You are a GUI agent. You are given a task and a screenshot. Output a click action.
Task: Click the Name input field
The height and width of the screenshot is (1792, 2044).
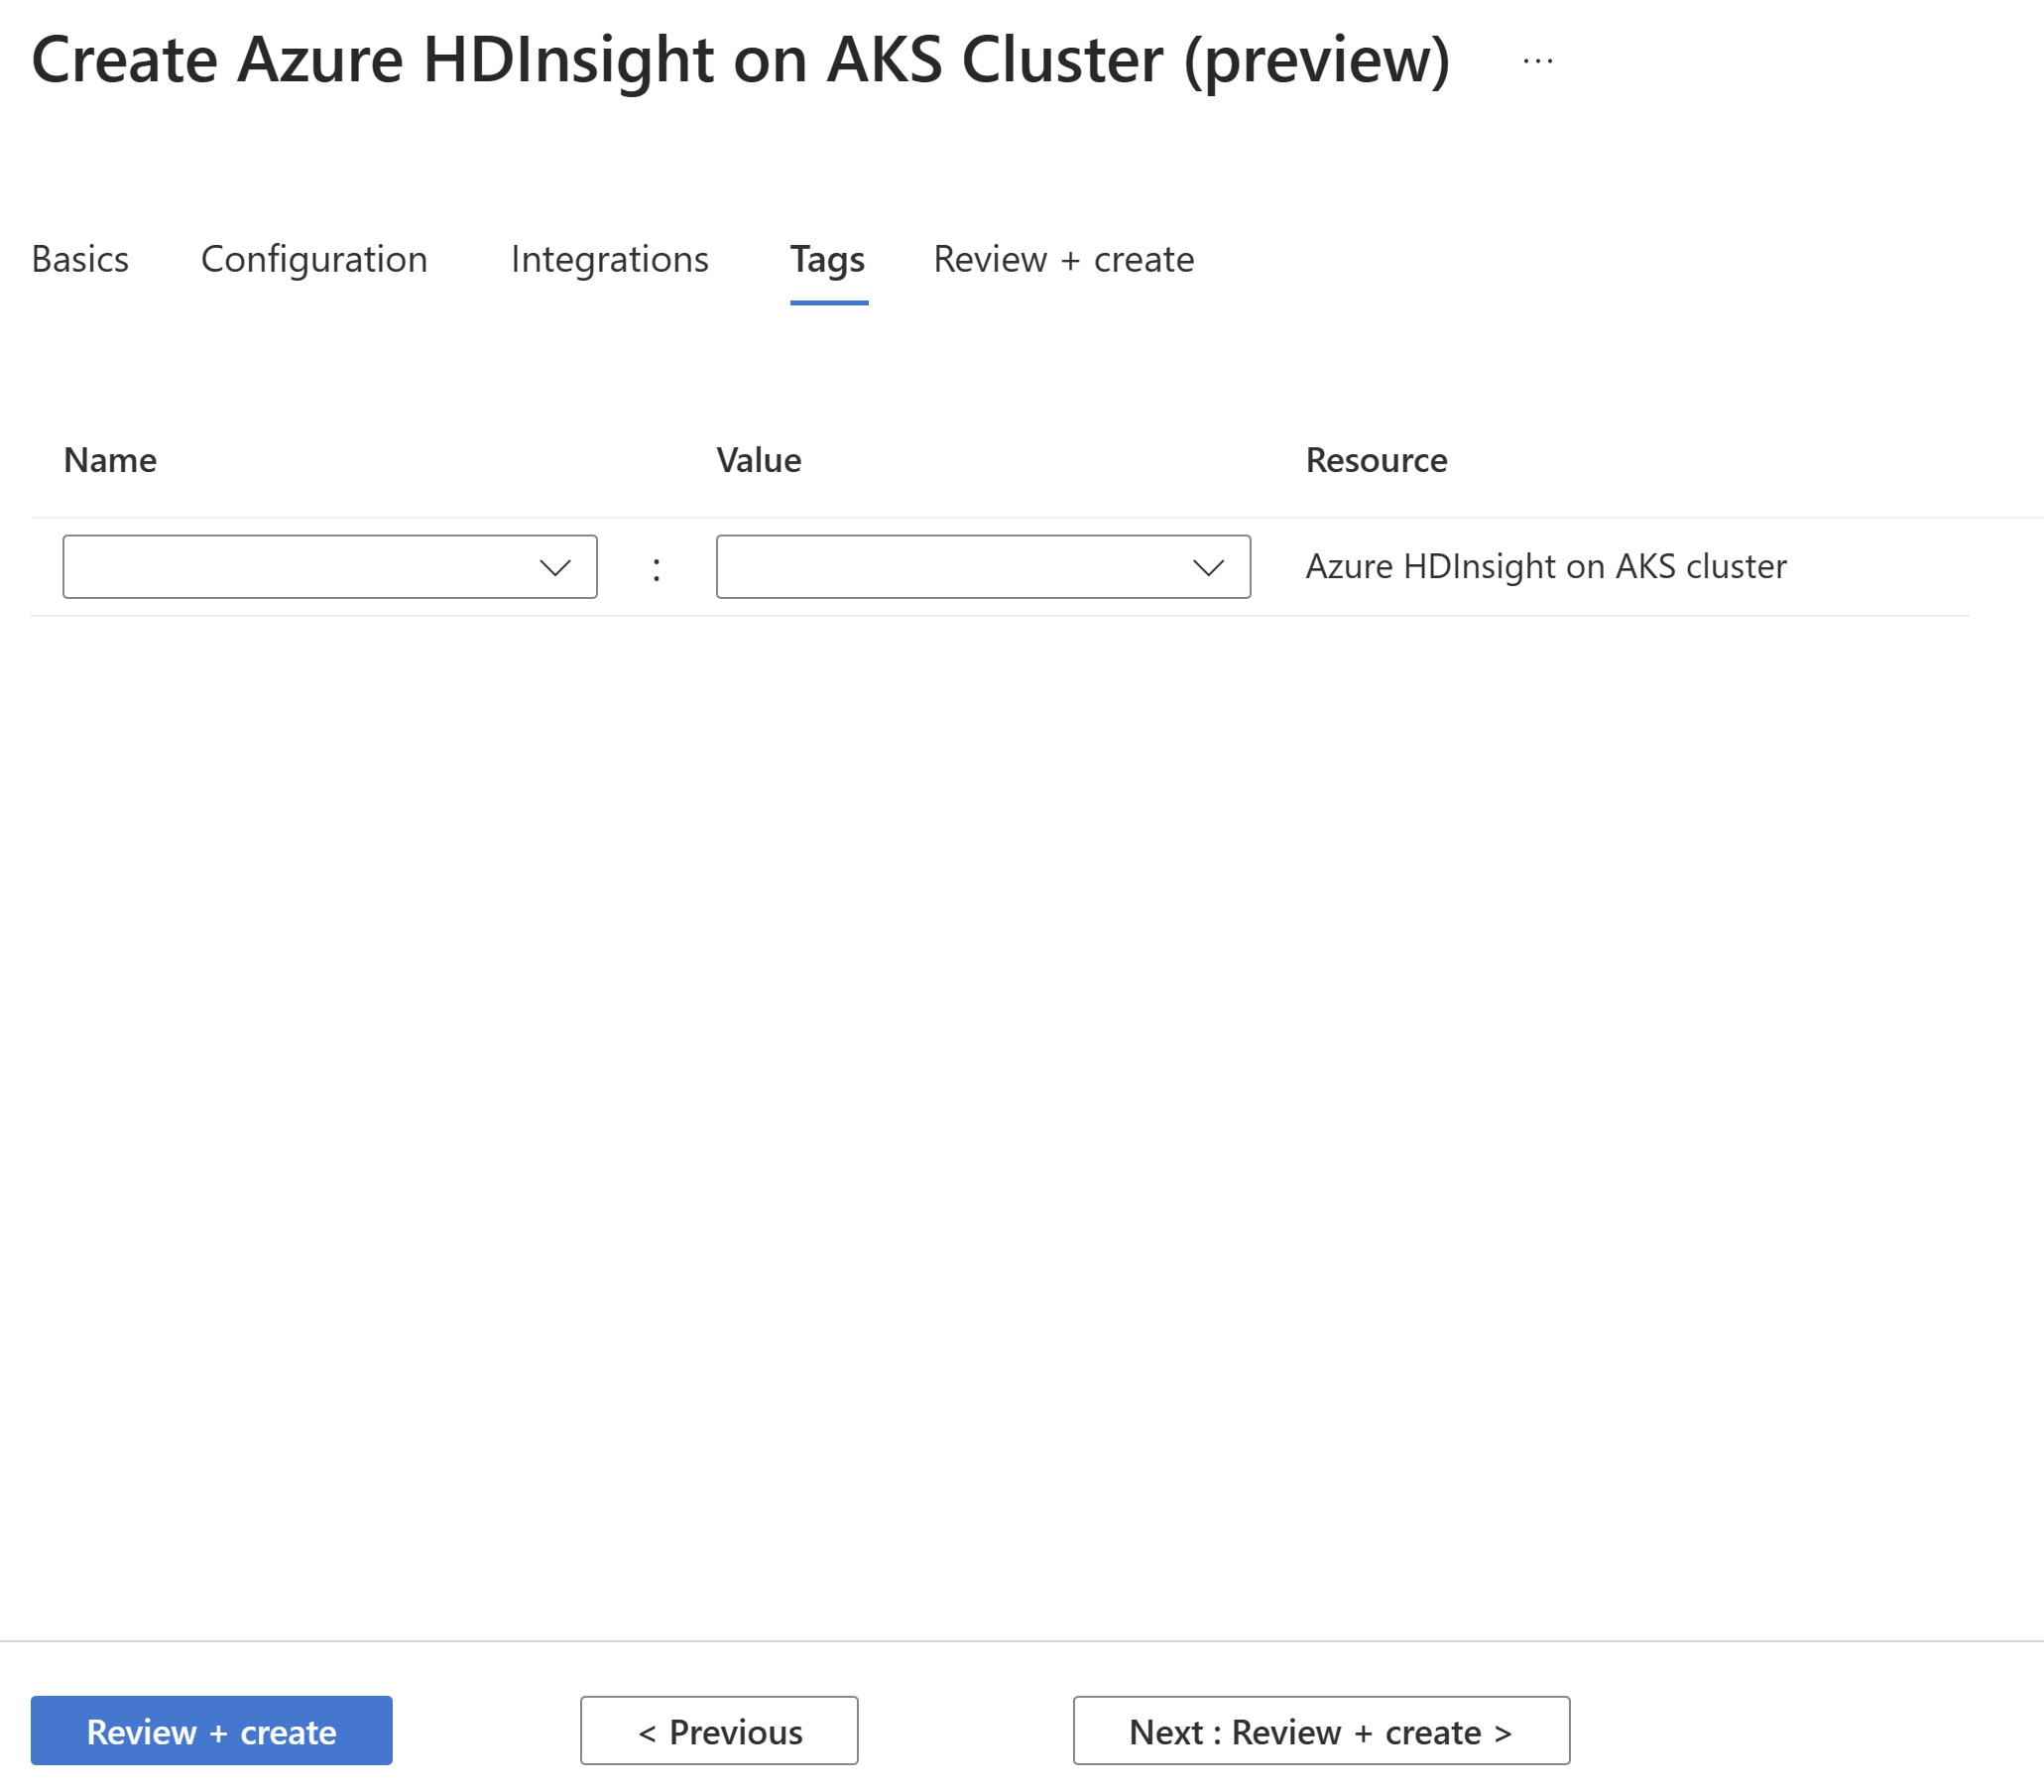(328, 565)
